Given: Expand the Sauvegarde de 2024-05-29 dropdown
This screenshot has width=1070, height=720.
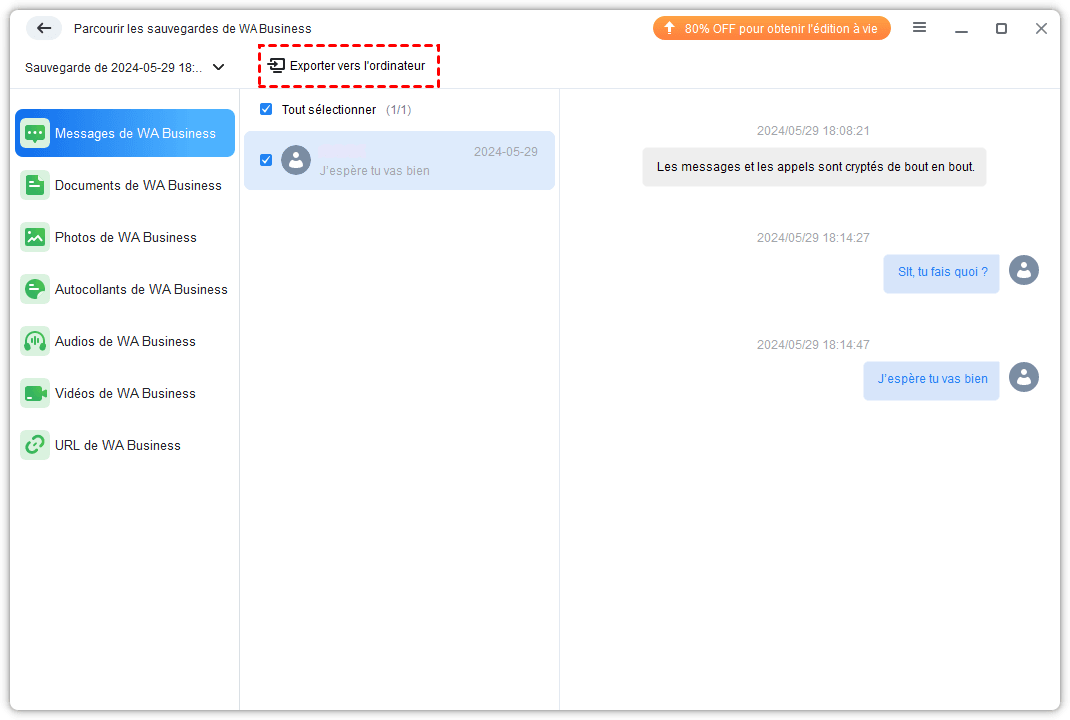Looking at the screenshot, I should click(113, 67).
